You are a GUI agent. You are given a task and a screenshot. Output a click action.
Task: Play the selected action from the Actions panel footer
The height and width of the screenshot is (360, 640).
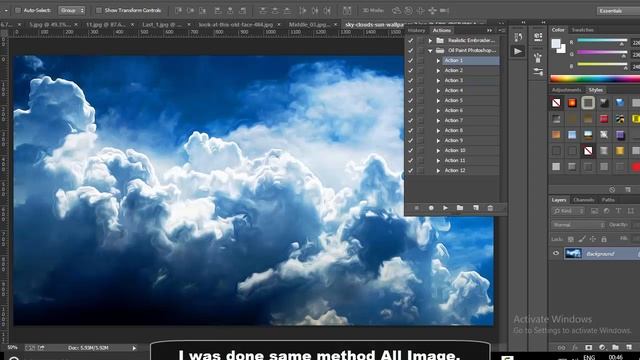445,208
